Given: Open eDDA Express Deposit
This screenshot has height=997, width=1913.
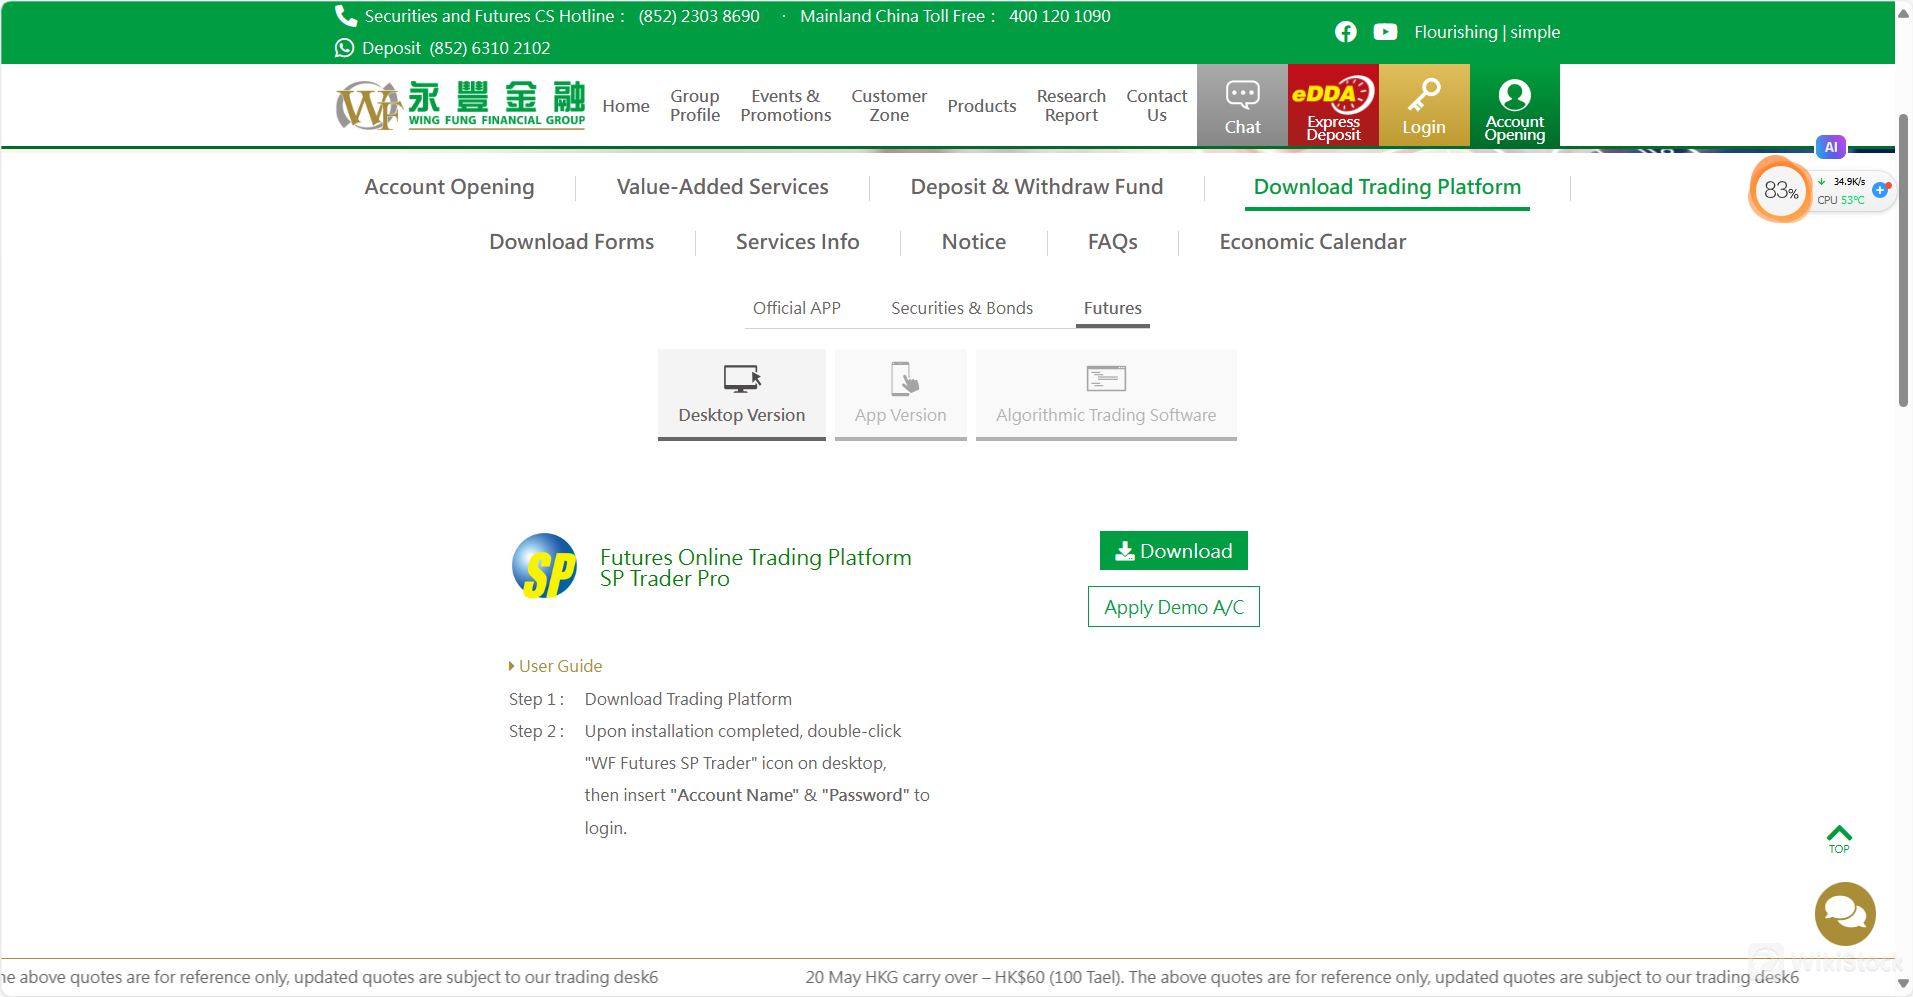Looking at the screenshot, I should click(1333, 105).
